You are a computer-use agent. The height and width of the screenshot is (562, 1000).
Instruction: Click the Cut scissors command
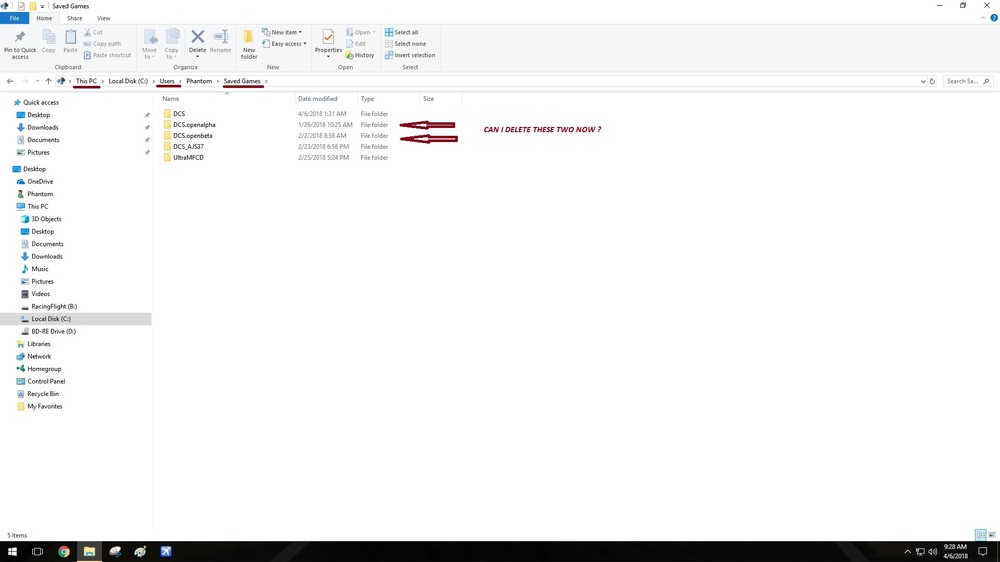point(93,32)
